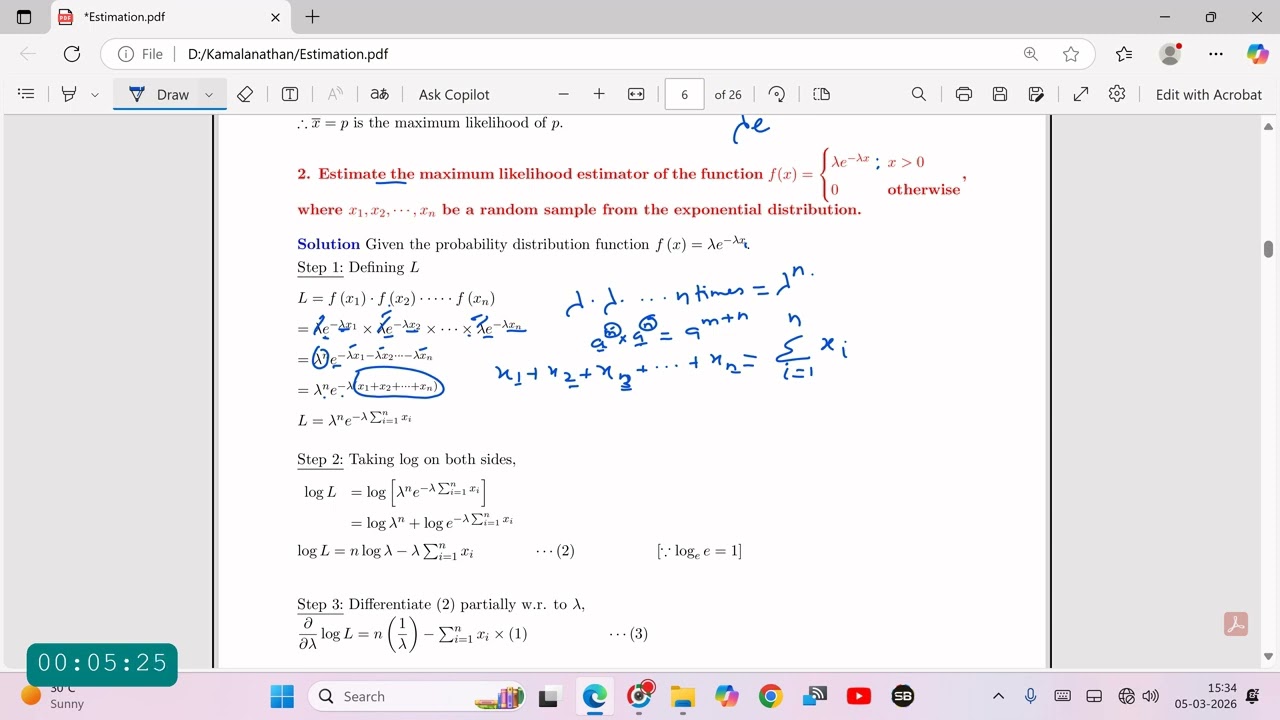Click the taskbar Search box
The height and width of the screenshot is (720, 1280).
point(417,696)
